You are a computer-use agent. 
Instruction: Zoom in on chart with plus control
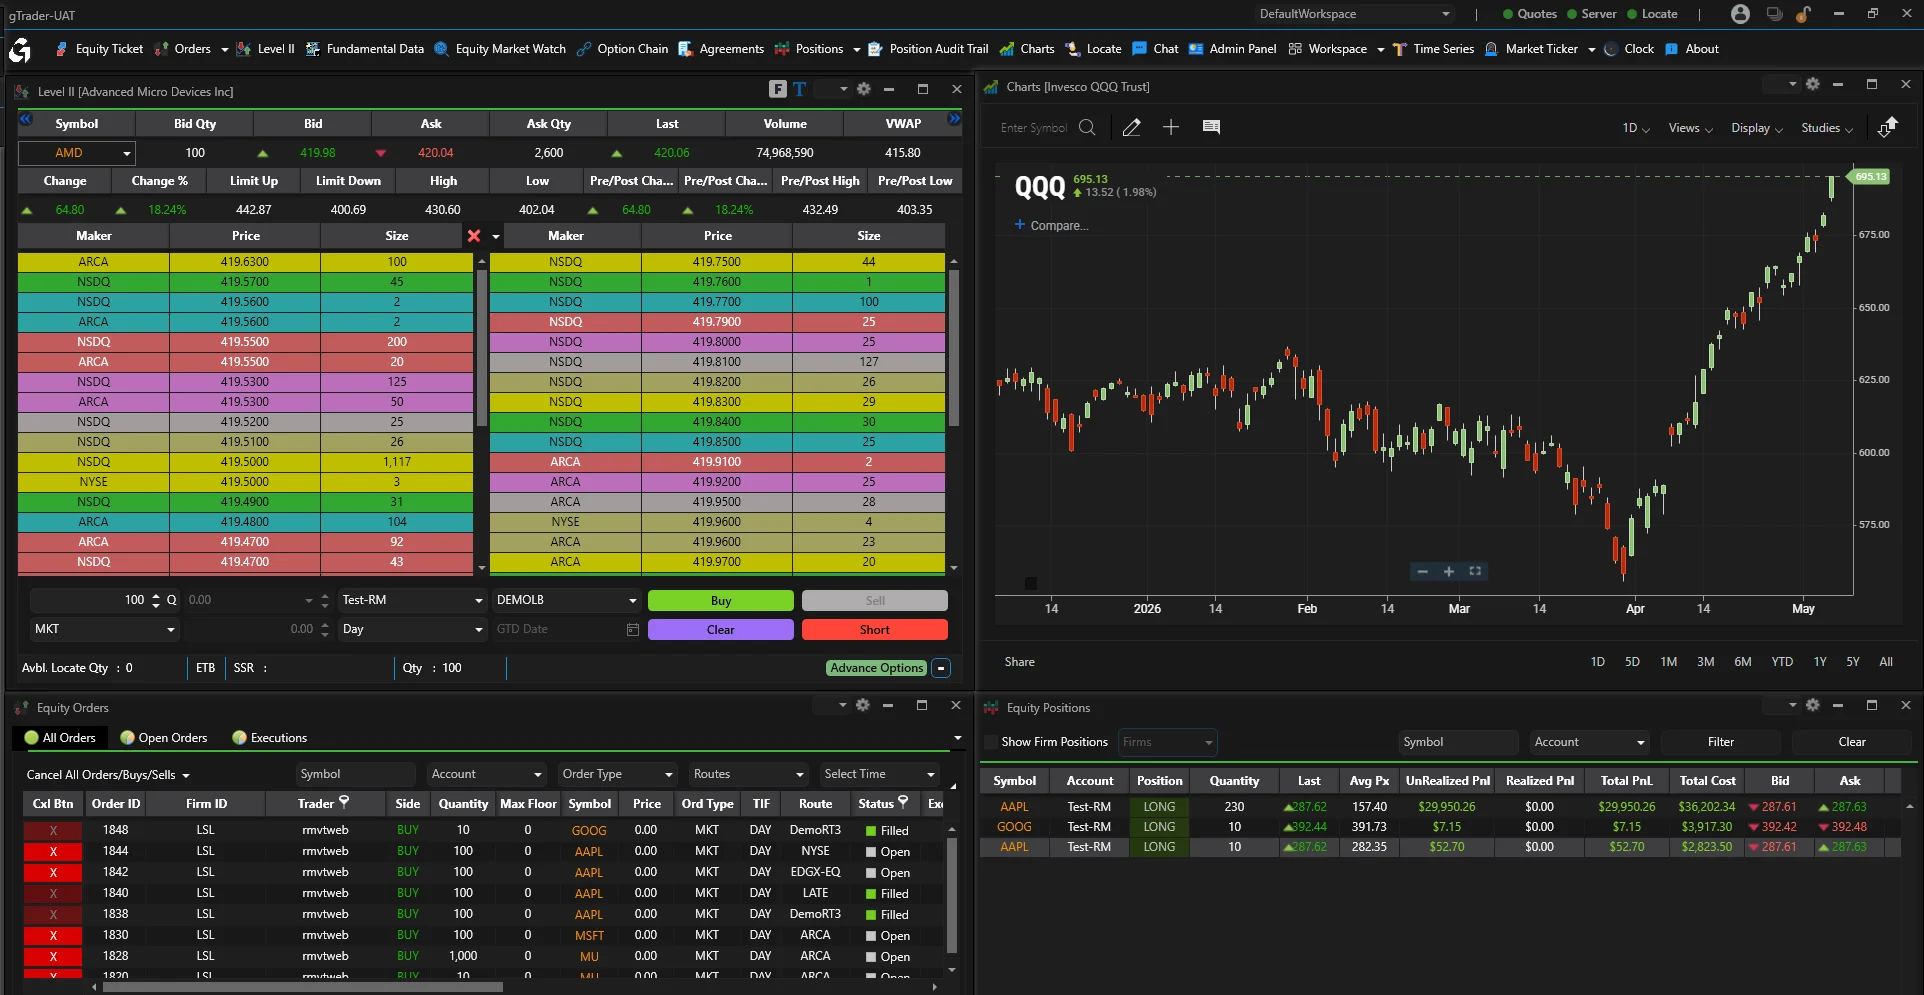1449,571
